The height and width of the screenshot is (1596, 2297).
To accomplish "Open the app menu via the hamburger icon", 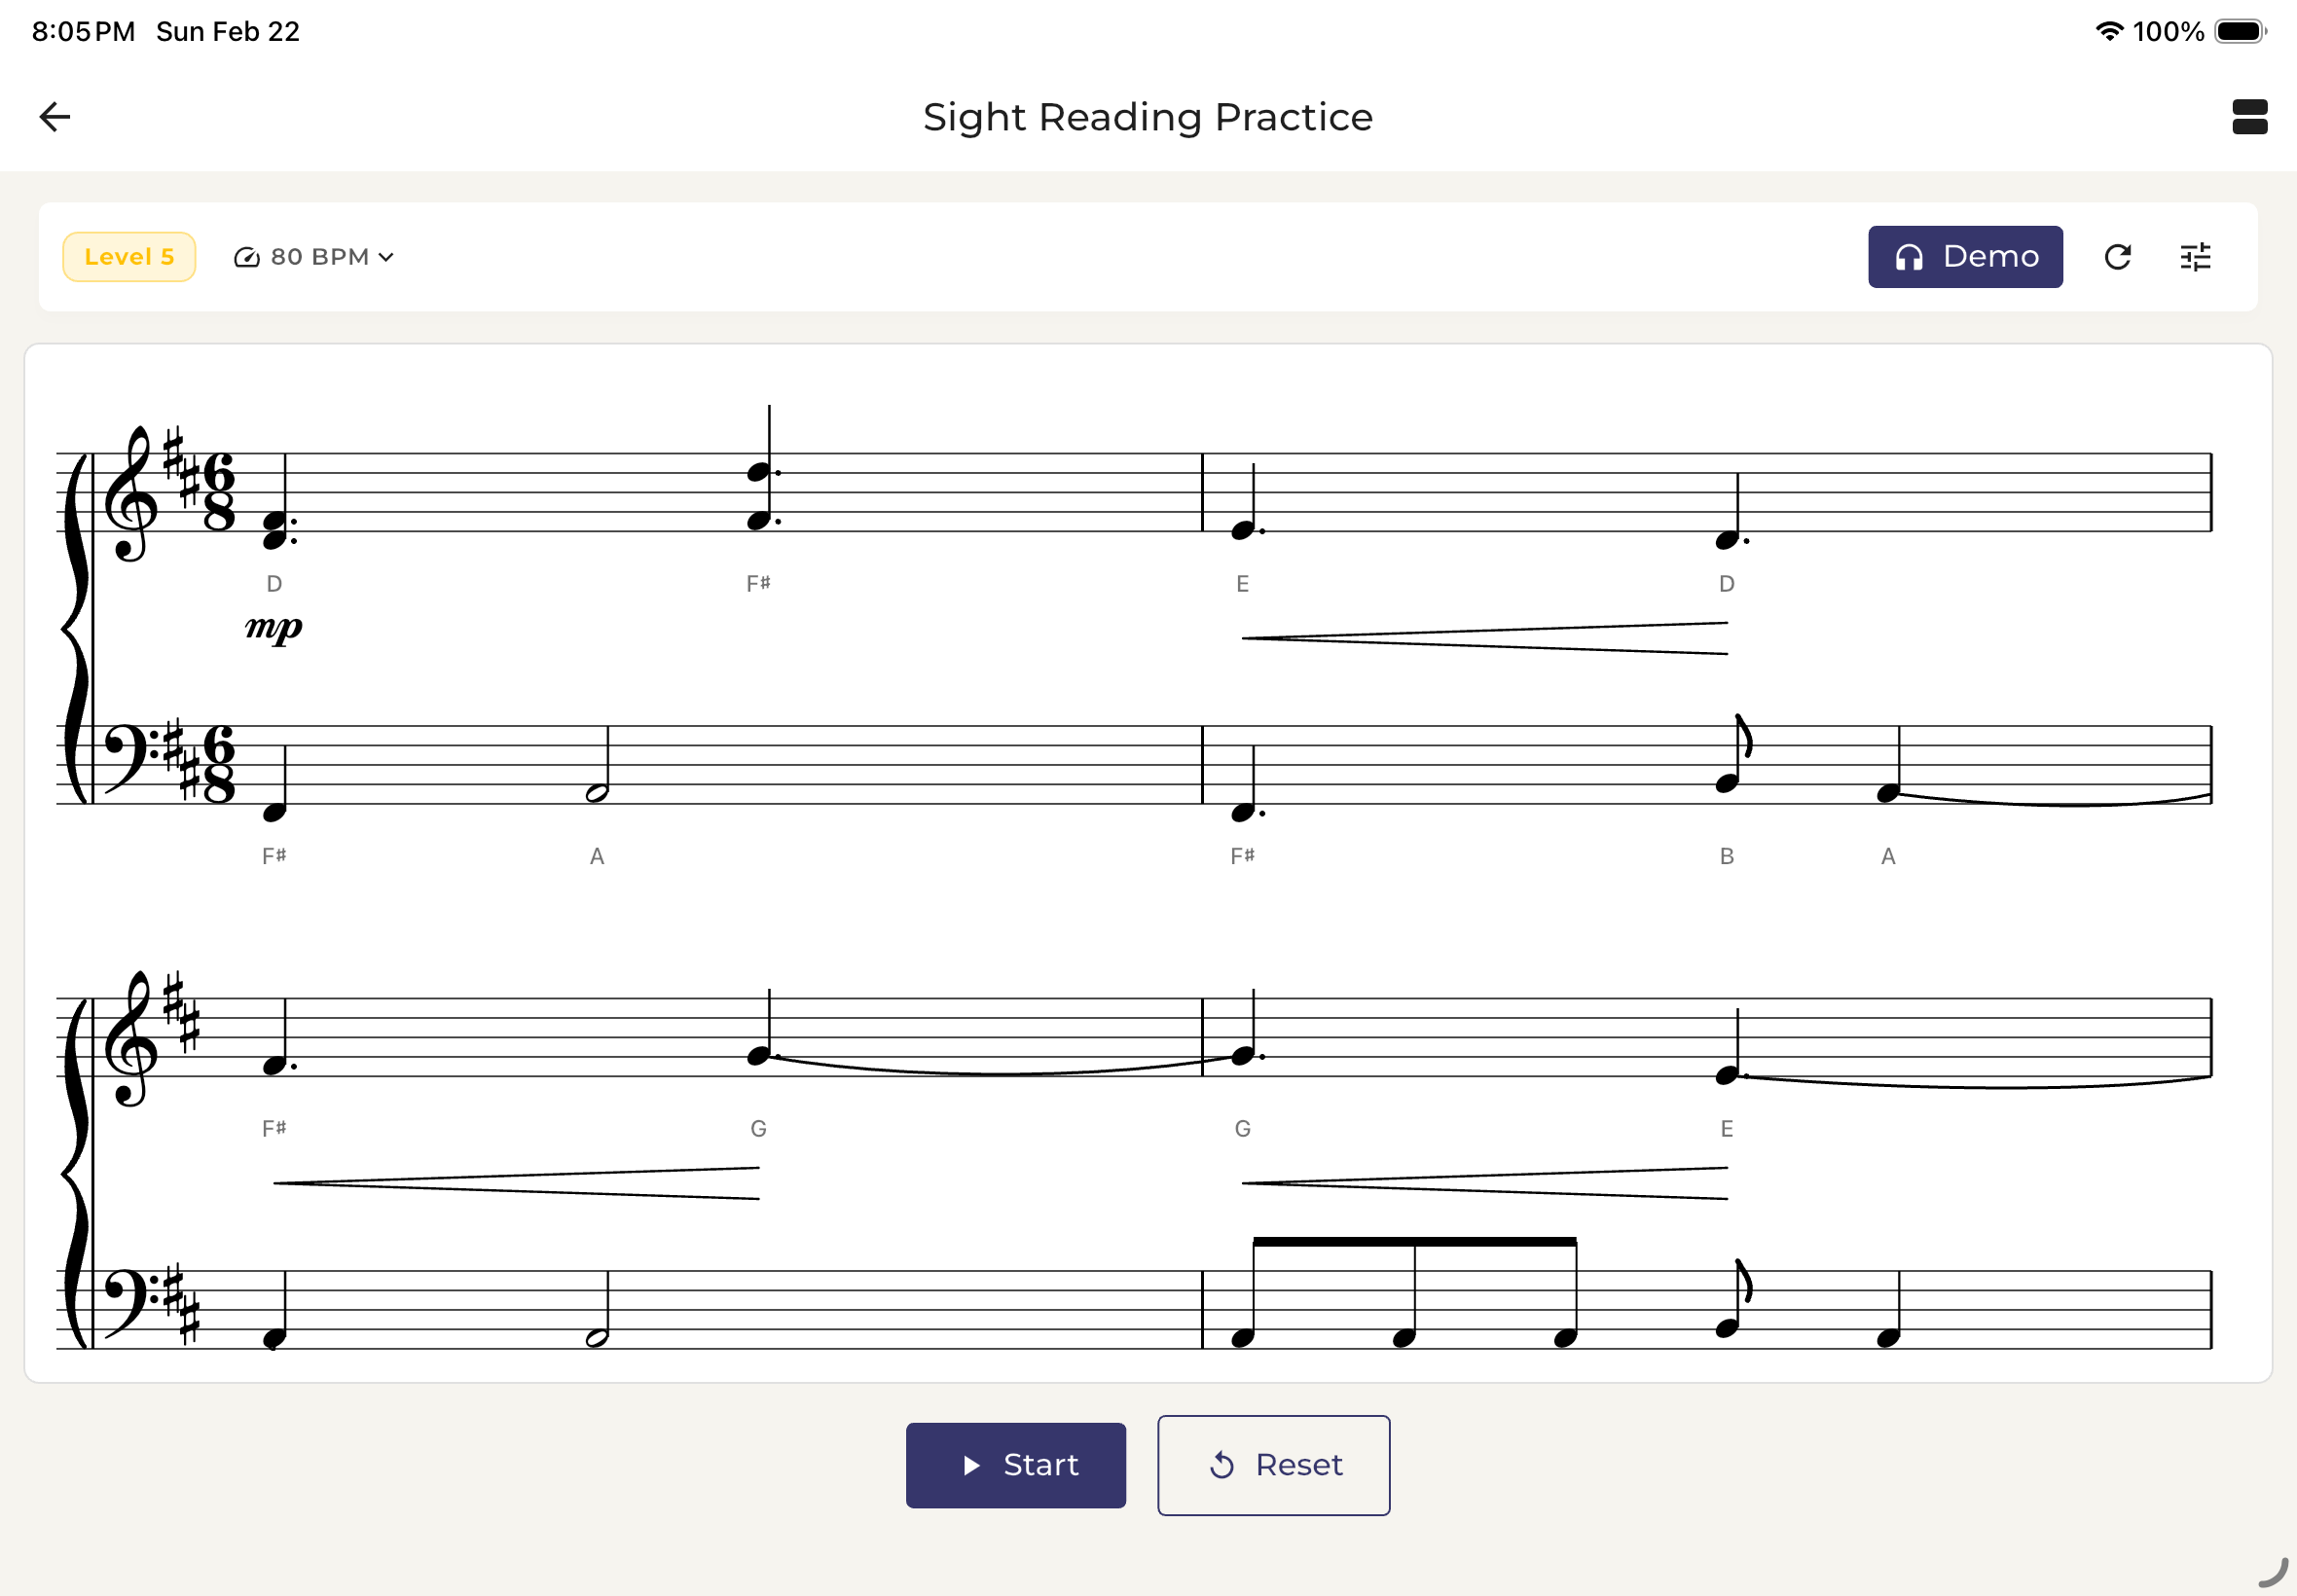I will click(2251, 117).
